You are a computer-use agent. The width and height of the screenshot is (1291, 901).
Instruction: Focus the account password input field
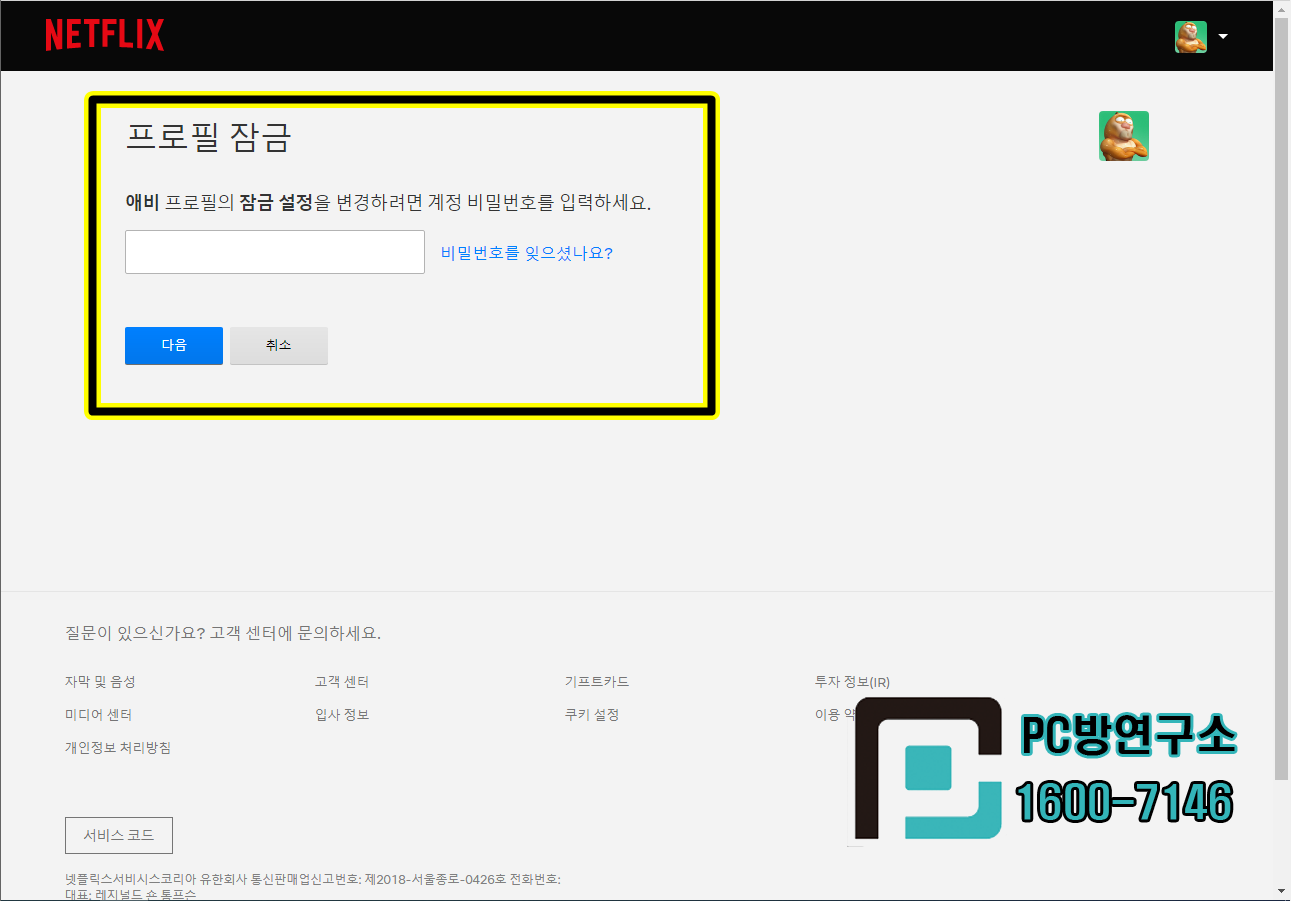coord(275,252)
